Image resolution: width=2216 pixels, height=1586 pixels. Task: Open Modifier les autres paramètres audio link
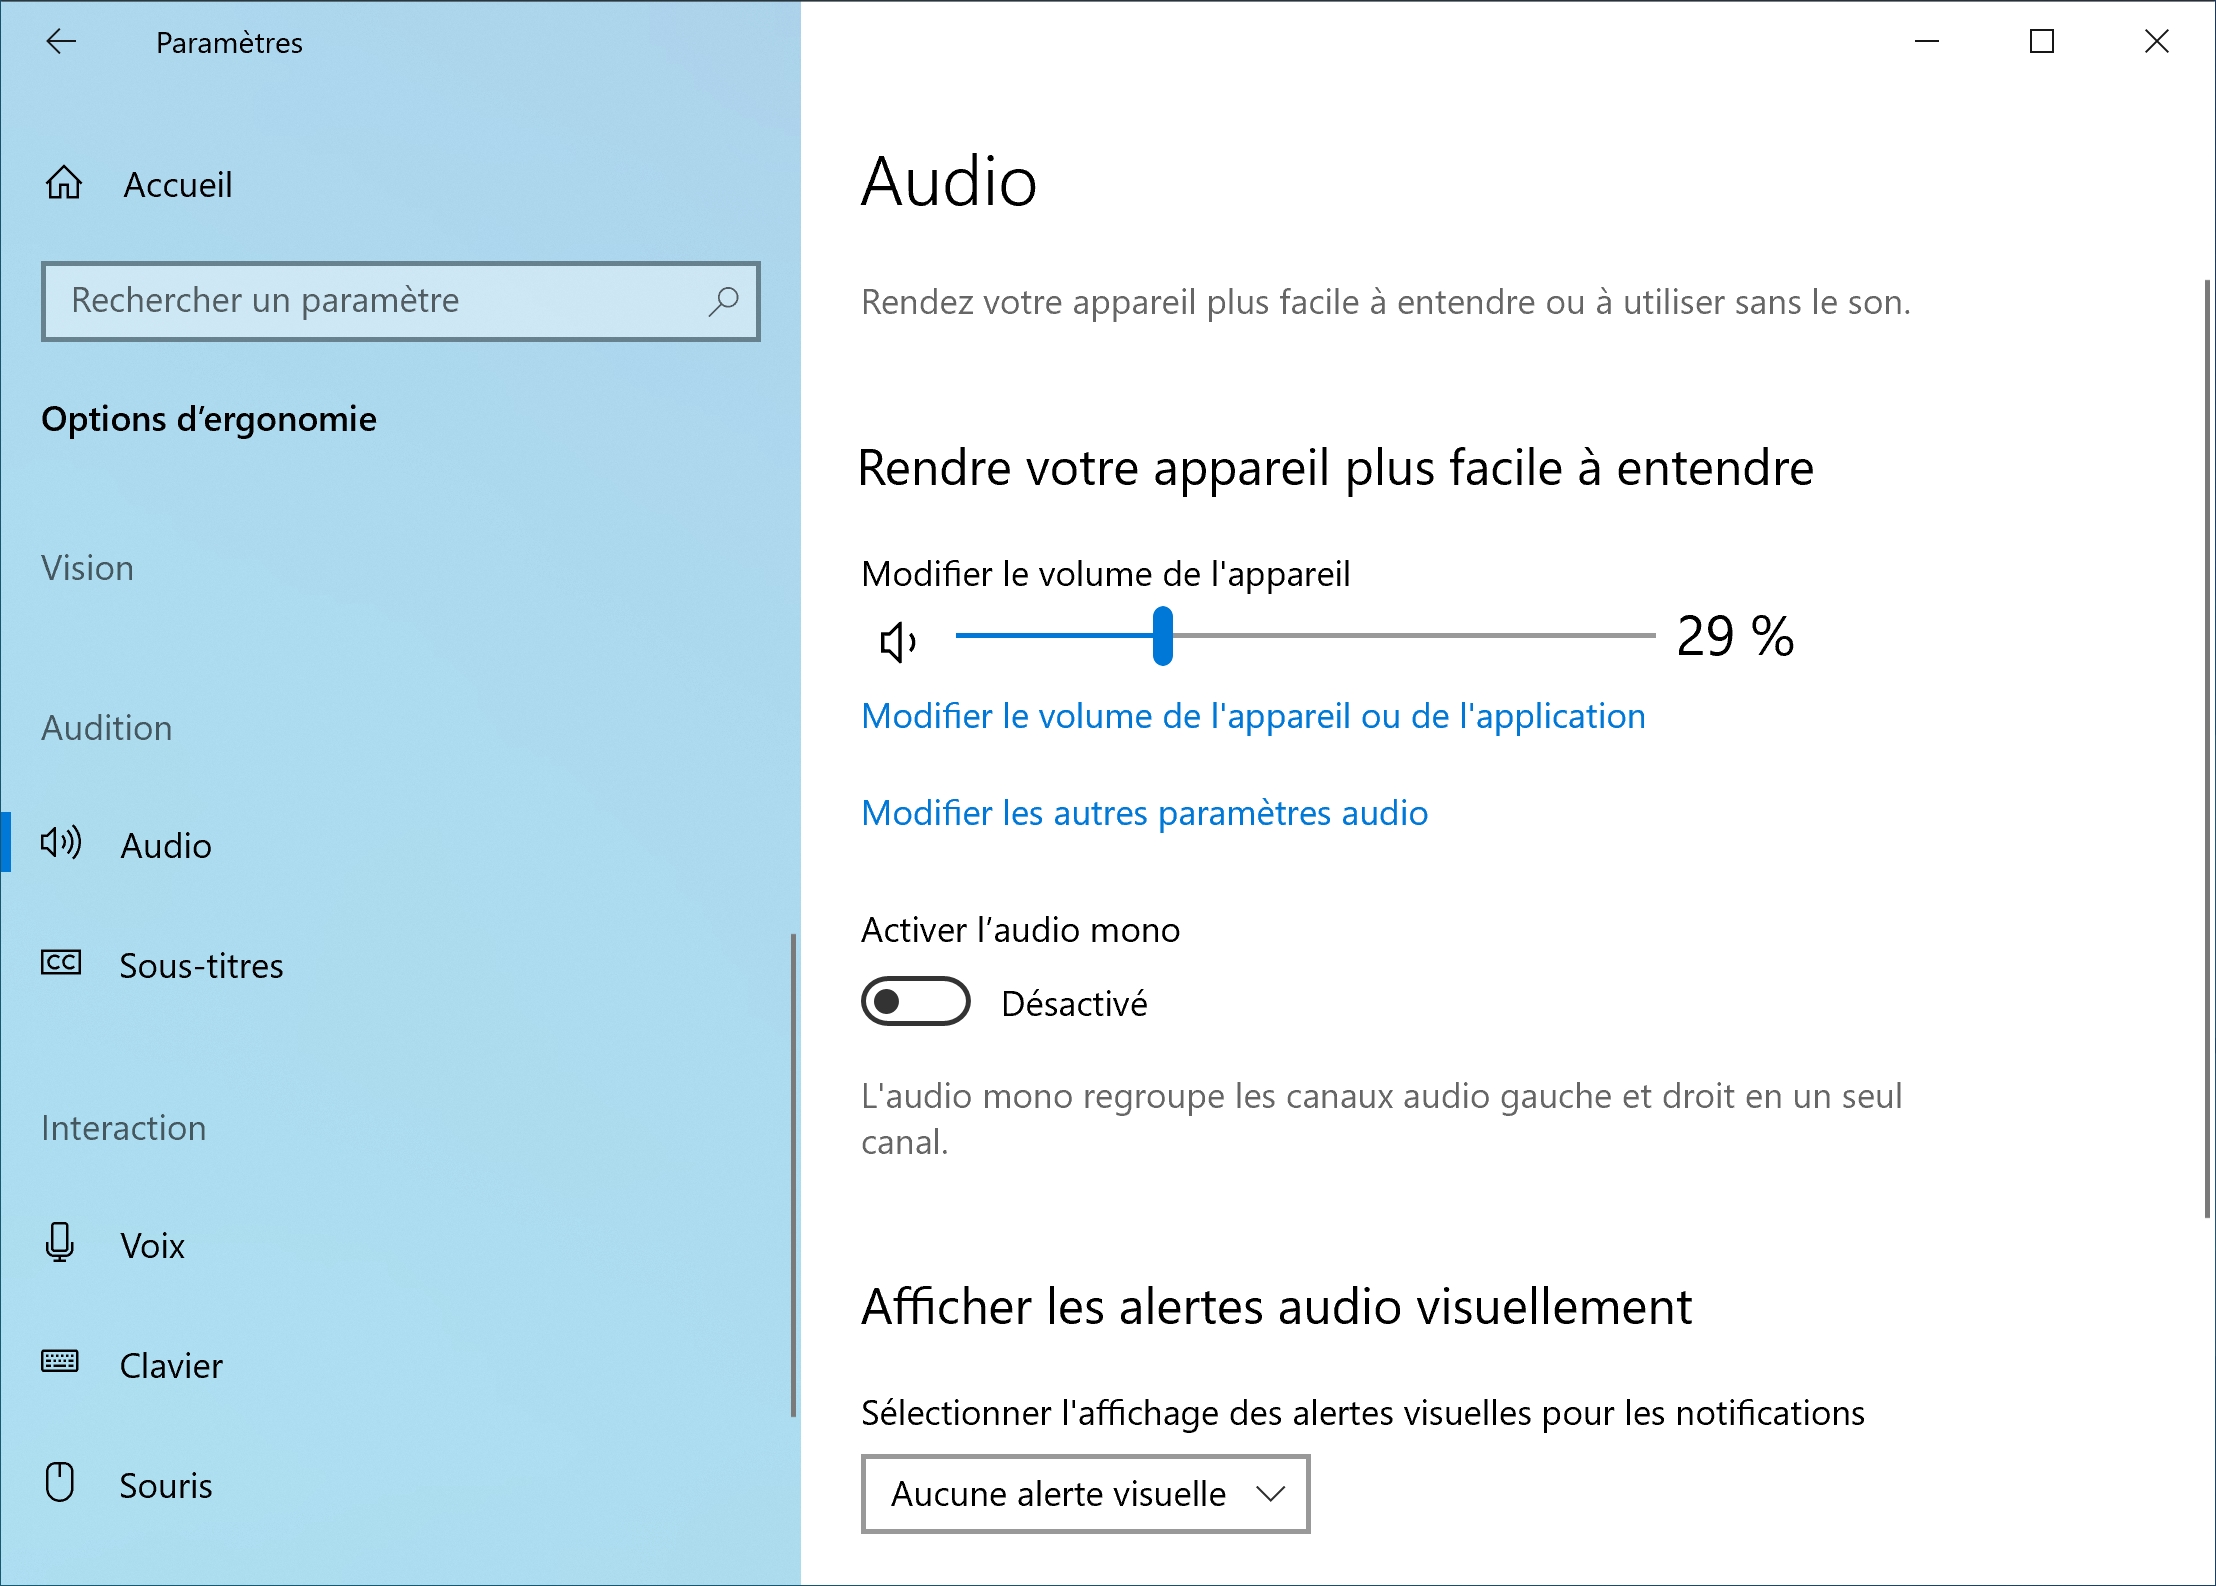1145,813
